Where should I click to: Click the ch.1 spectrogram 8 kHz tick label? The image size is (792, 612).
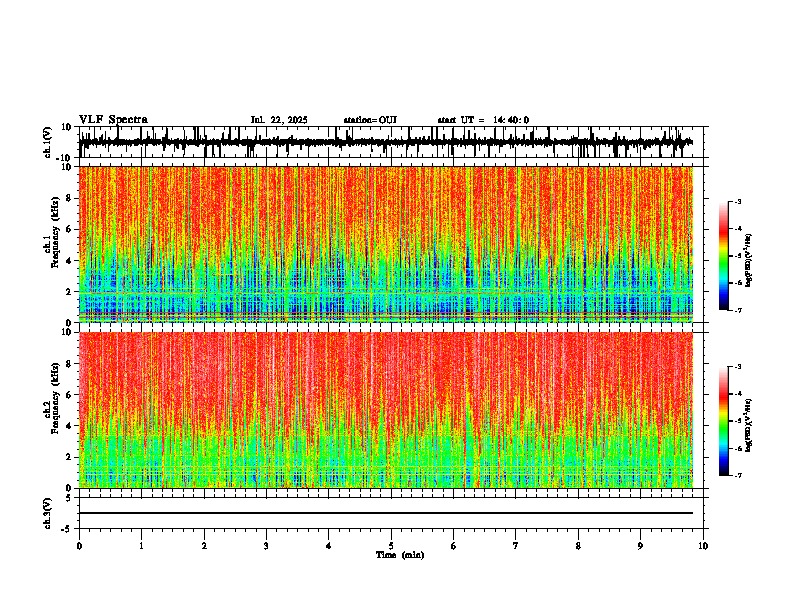coord(69,198)
